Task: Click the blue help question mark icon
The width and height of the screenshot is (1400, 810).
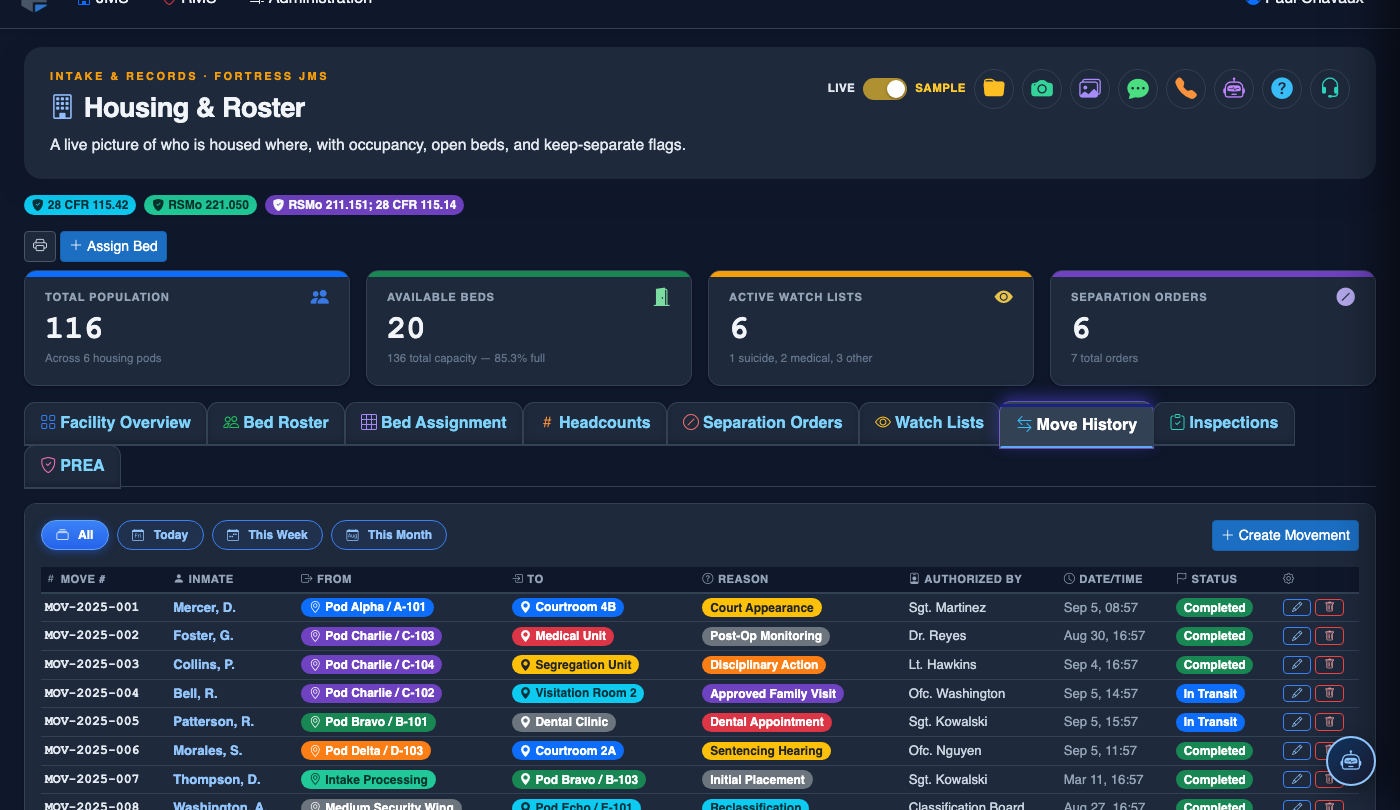Action: click(1282, 88)
